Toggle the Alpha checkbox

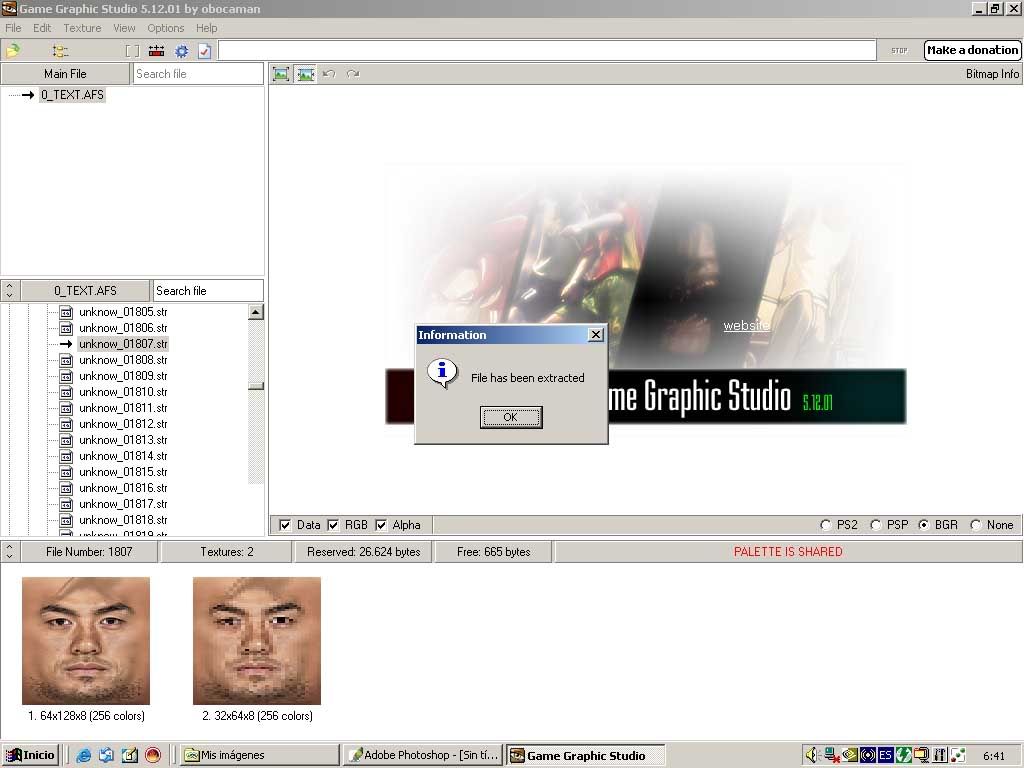[381, 525]
